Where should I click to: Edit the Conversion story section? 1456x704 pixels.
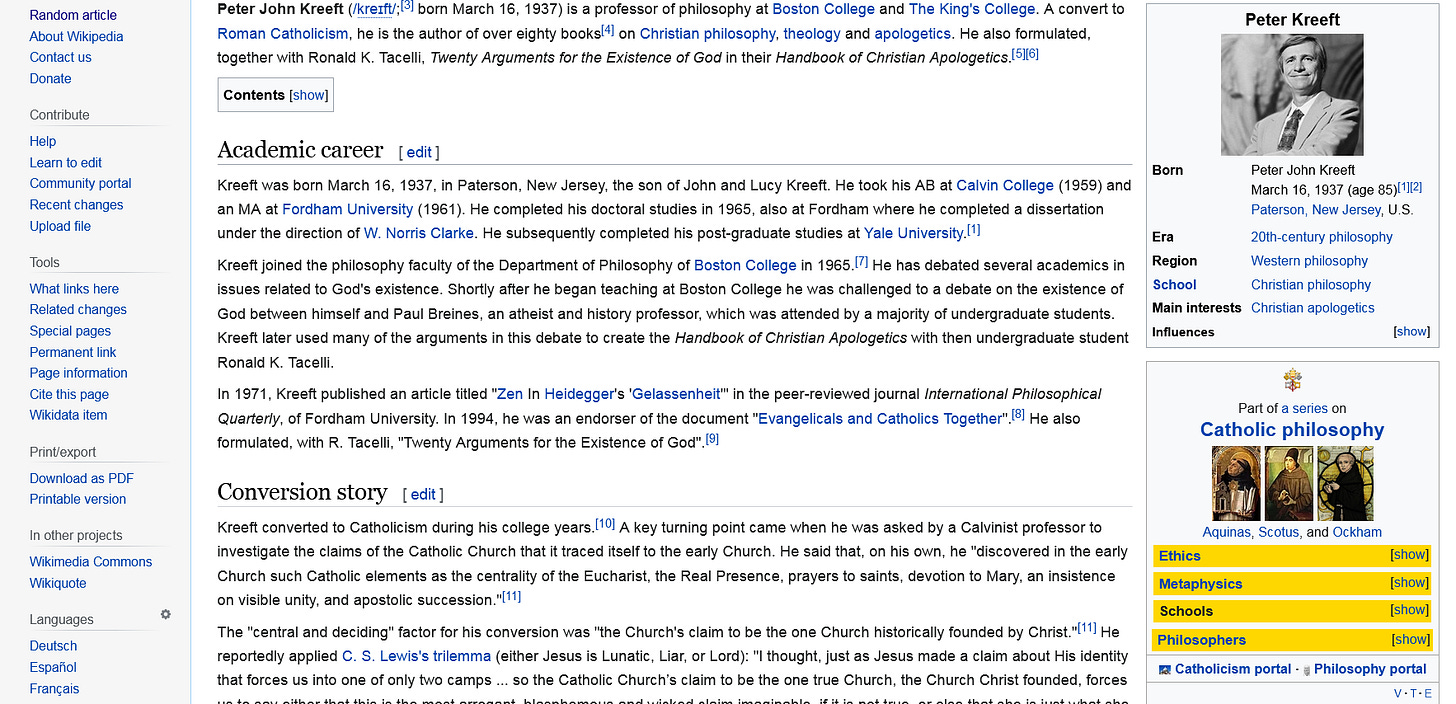coord(423,494)
